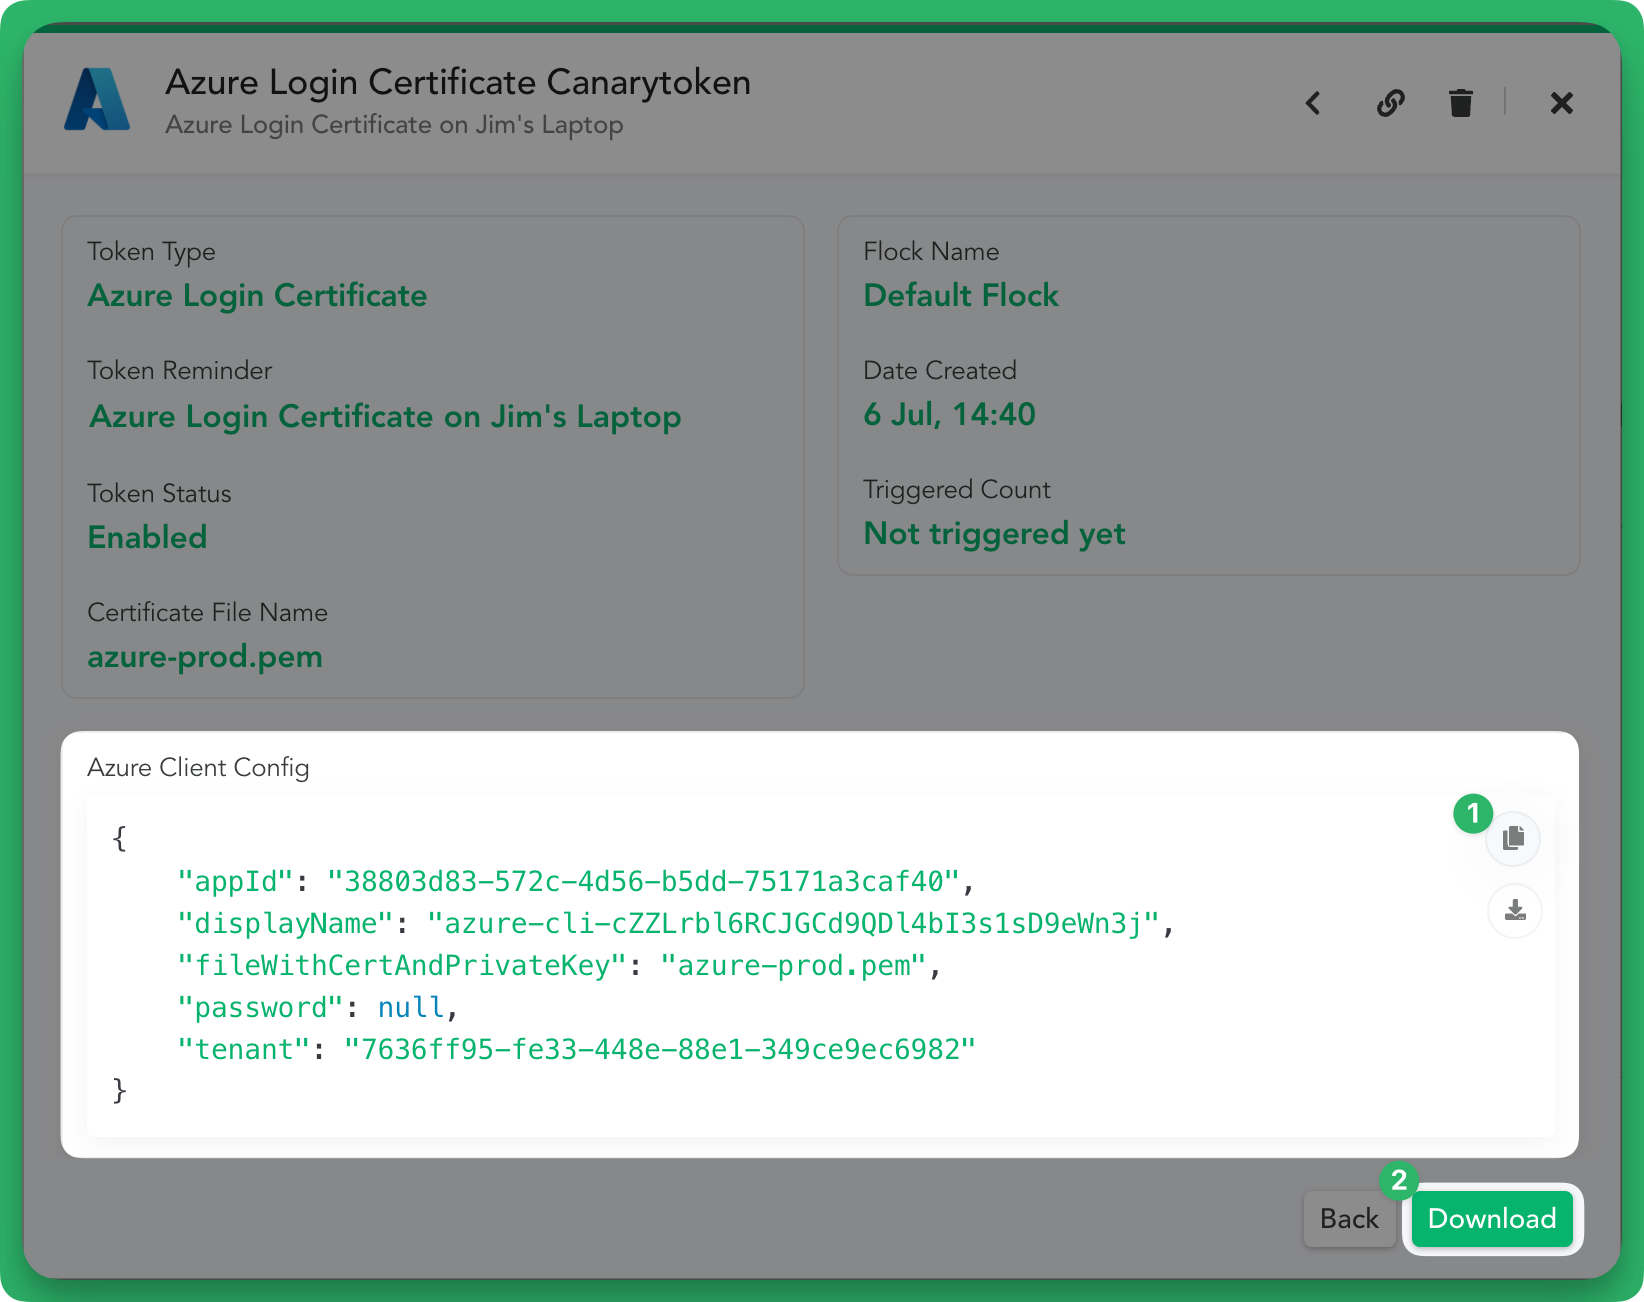Click the tenant ID in config
1644x1302 pixels.
pyautogui.click(x=659, y=1050)
